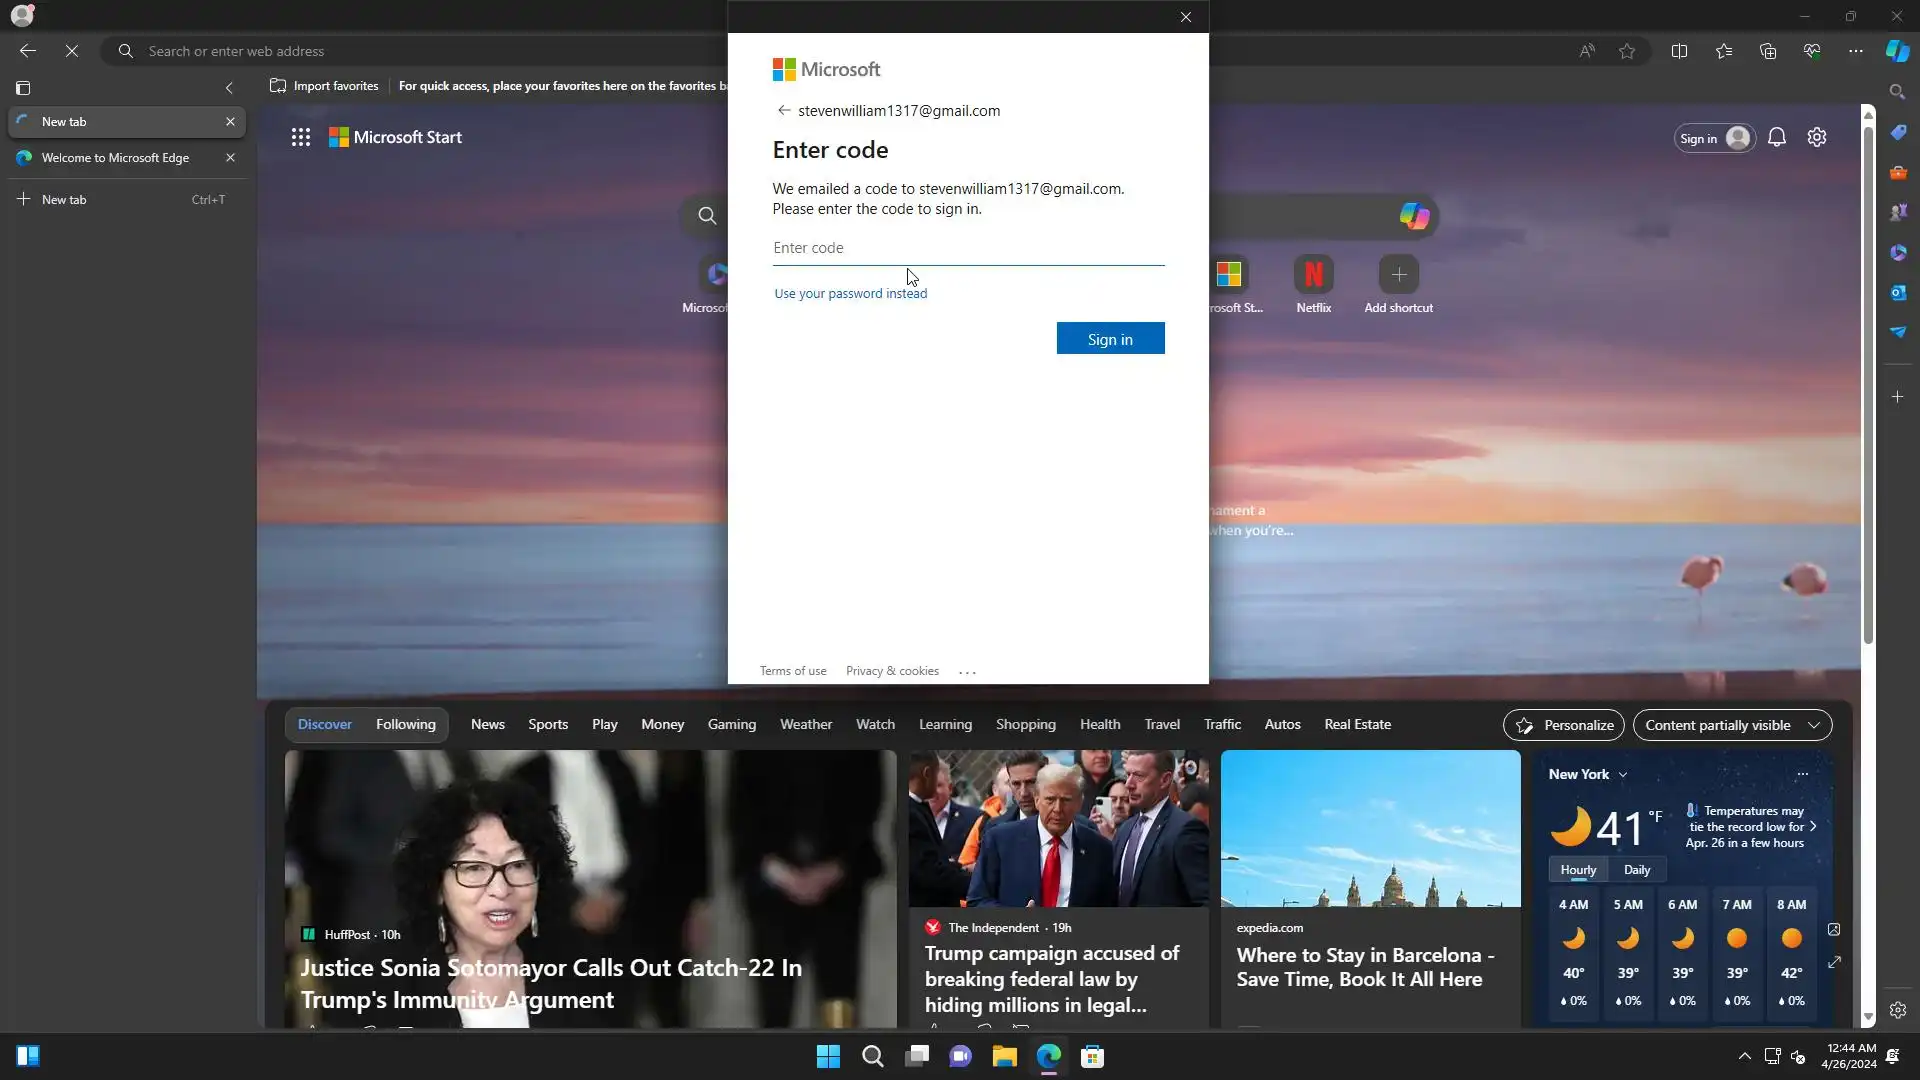The height and width of the screenshot is (1080, 1920).
Task: Switch weather to Daily view
Action: click(1636, 870)
